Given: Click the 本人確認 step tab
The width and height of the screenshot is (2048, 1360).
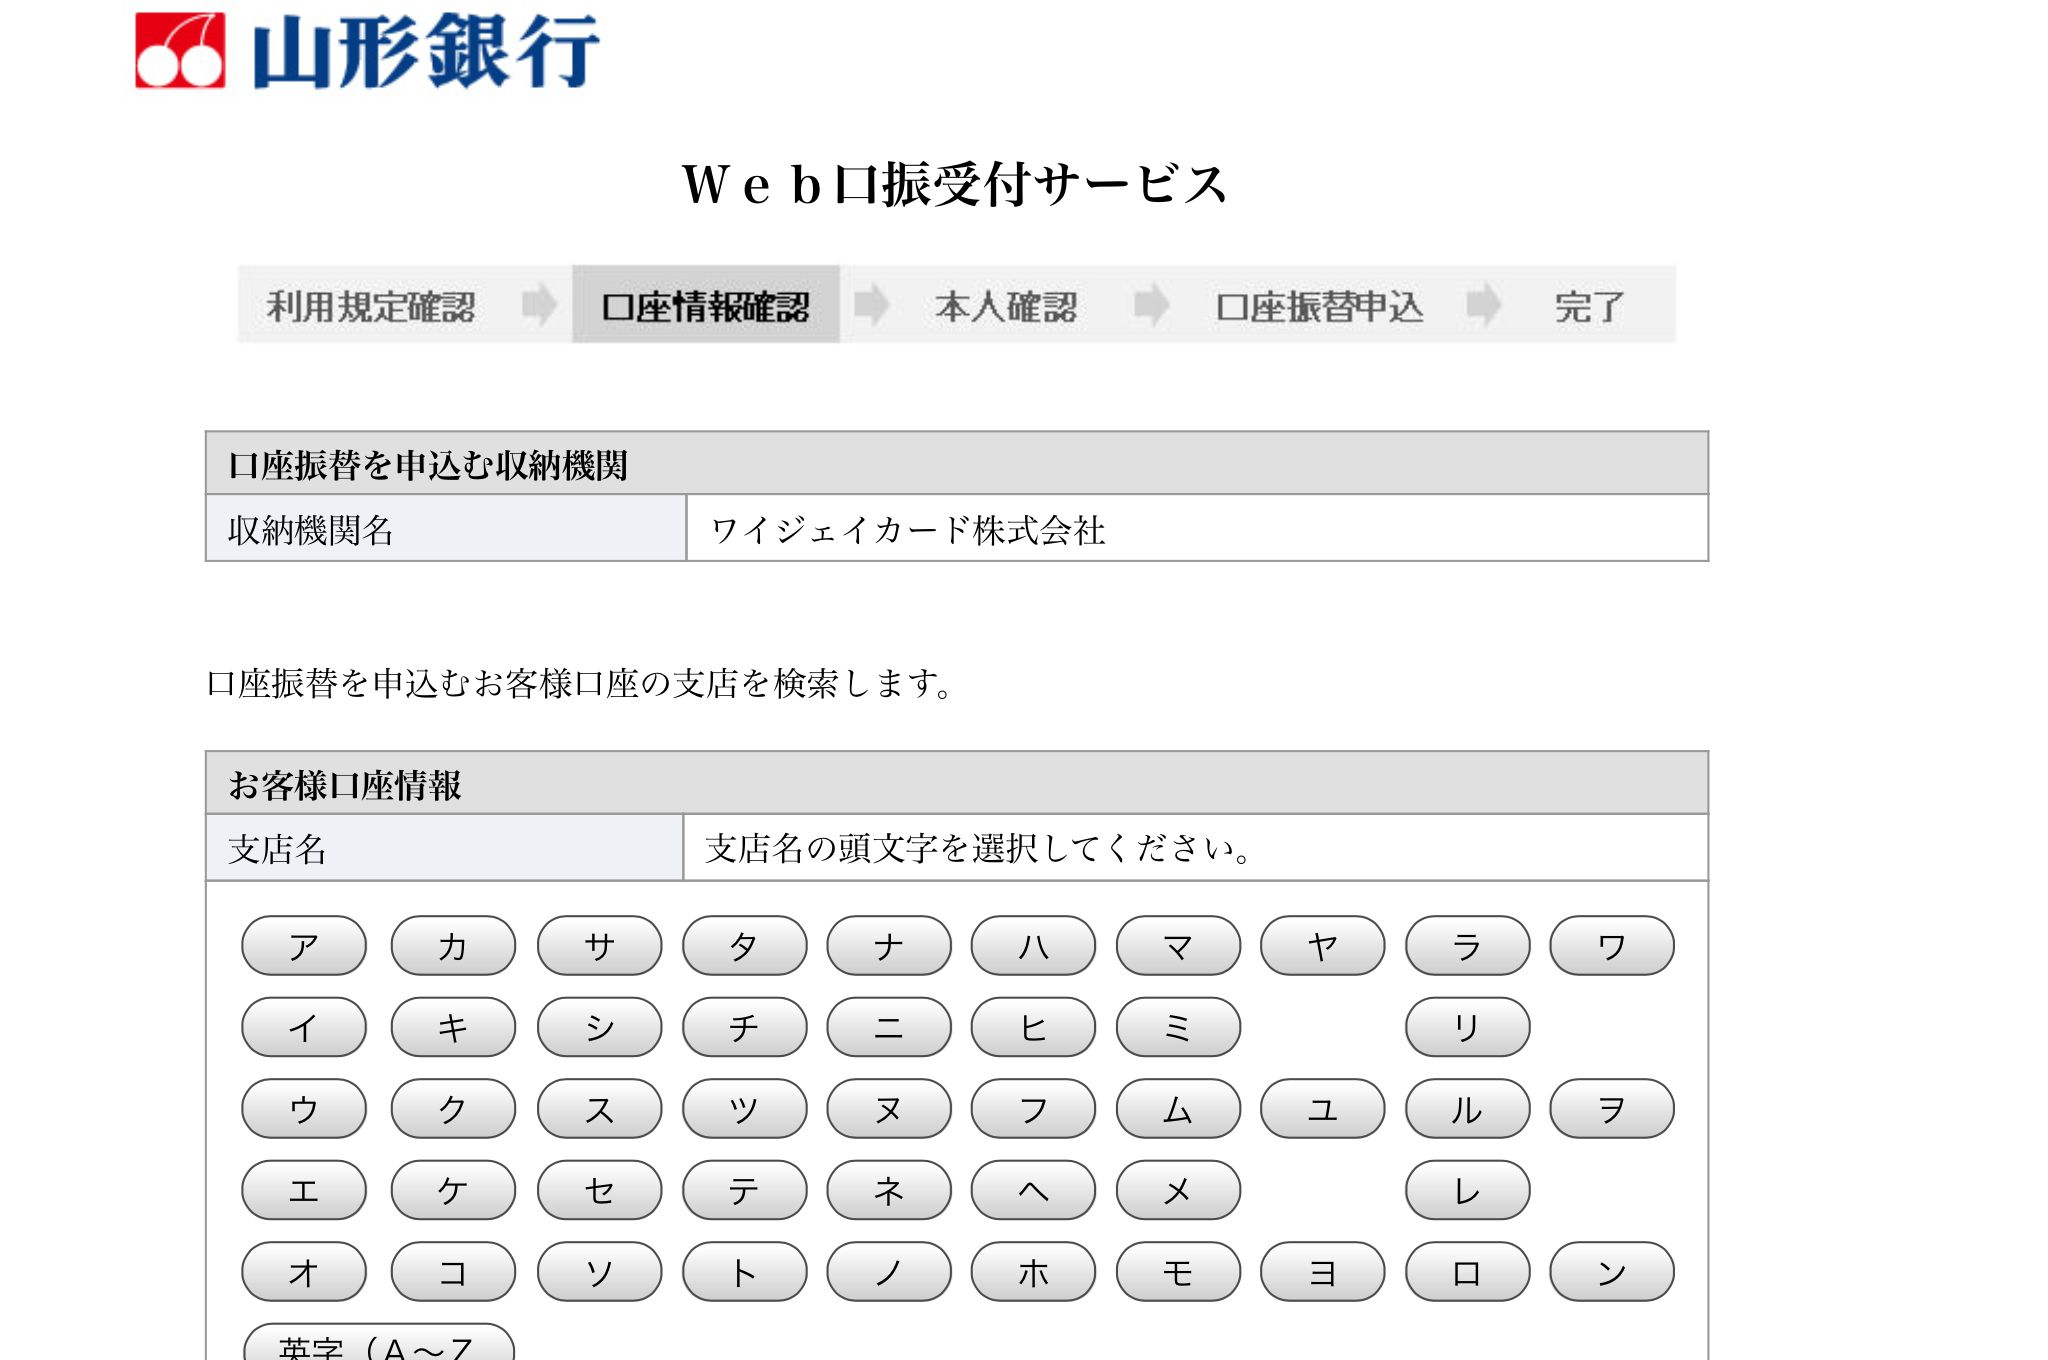Looking at the screenshot, I should click(1006, 306).
